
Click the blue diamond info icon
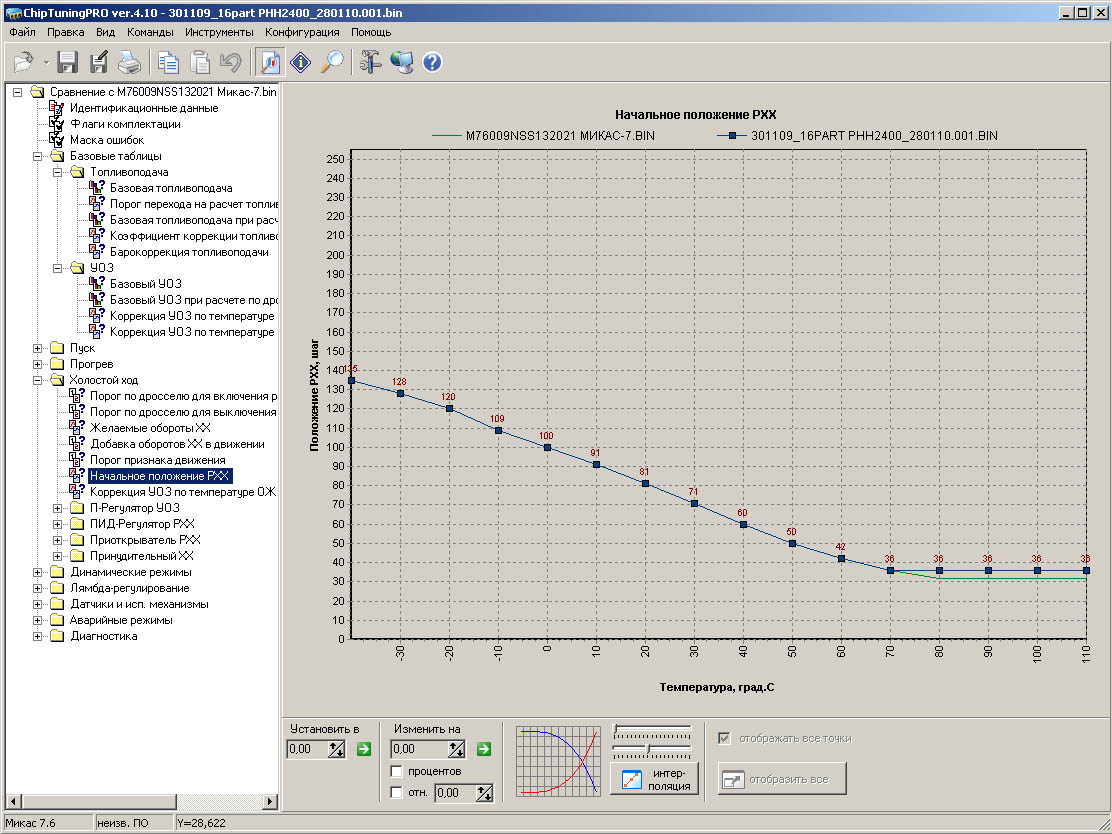(x=301, y=62)
